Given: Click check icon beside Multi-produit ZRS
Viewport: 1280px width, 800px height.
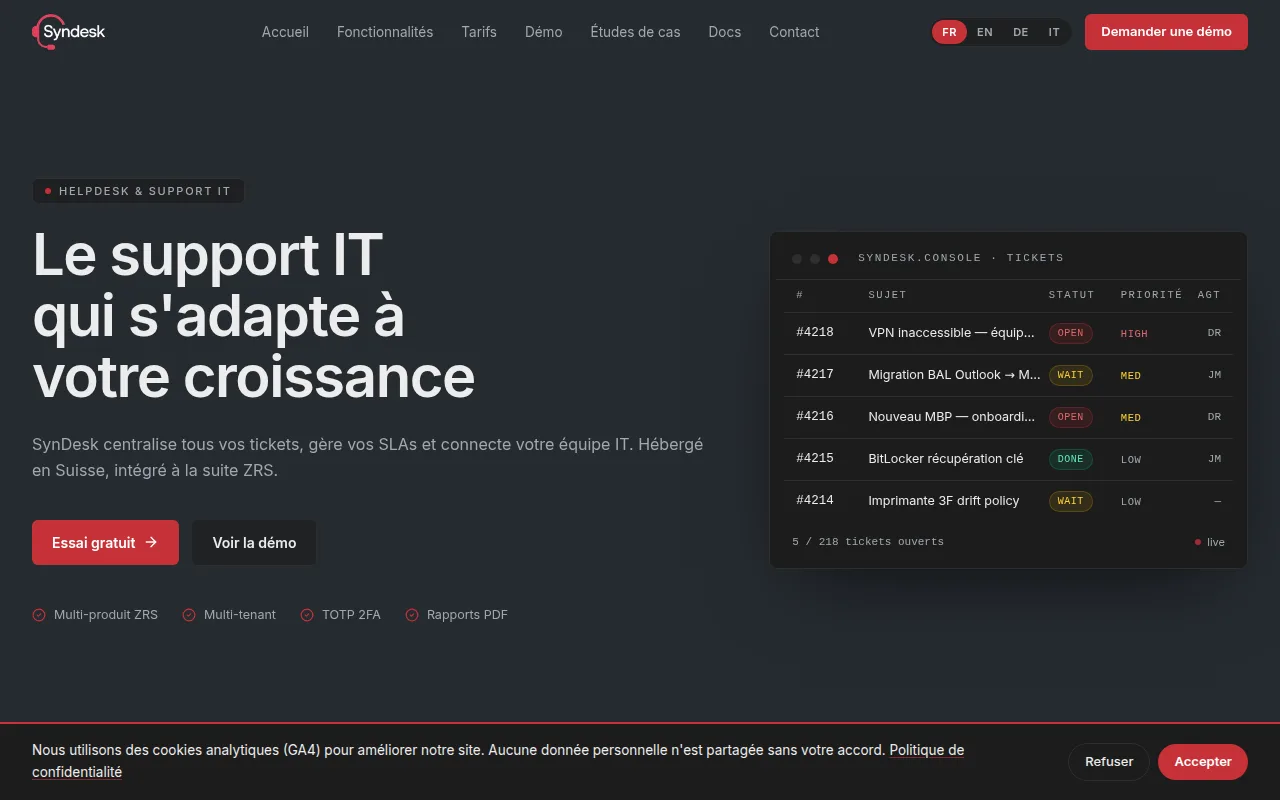Looking at the screenshot, I should click(39, 615).
